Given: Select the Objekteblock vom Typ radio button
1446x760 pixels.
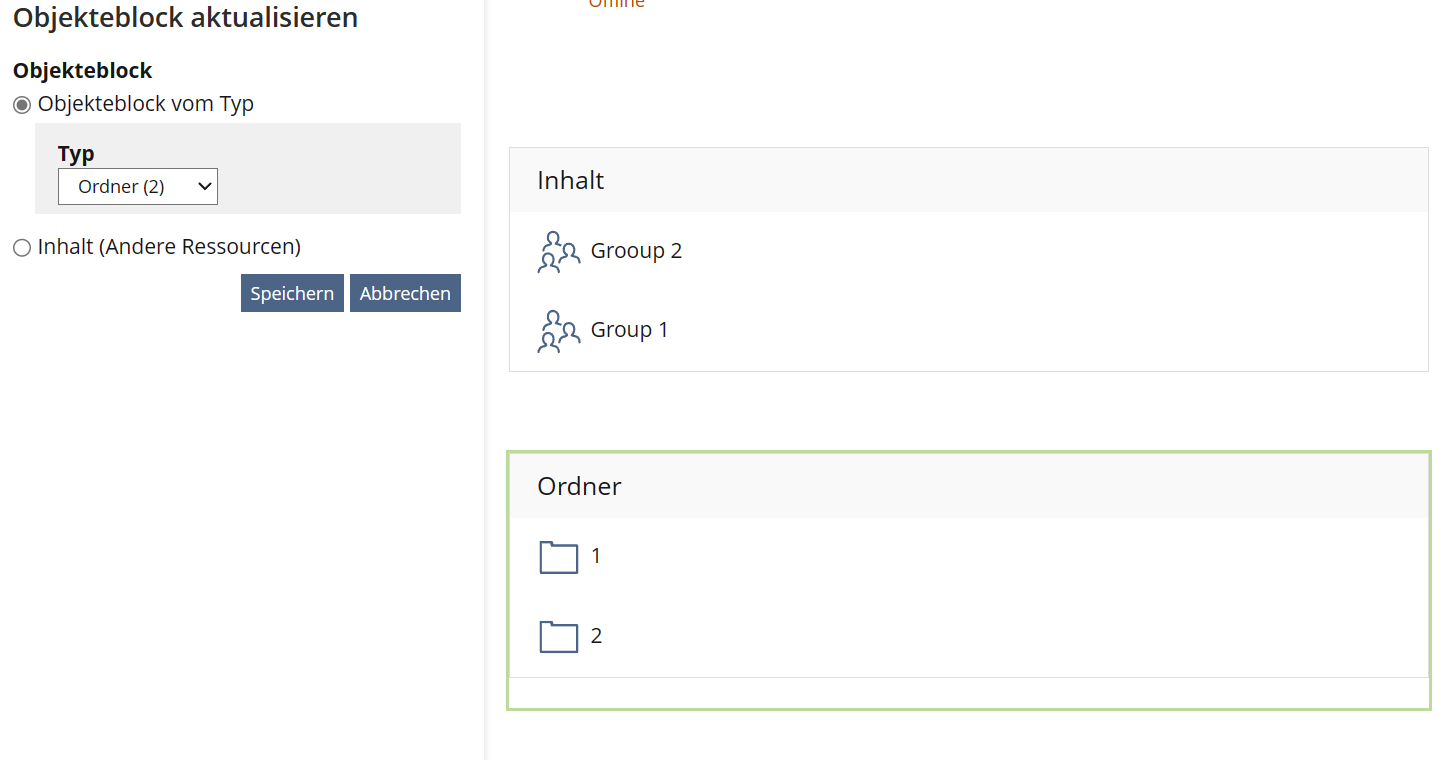Looking at the screenshot, I should pos(22,105).
